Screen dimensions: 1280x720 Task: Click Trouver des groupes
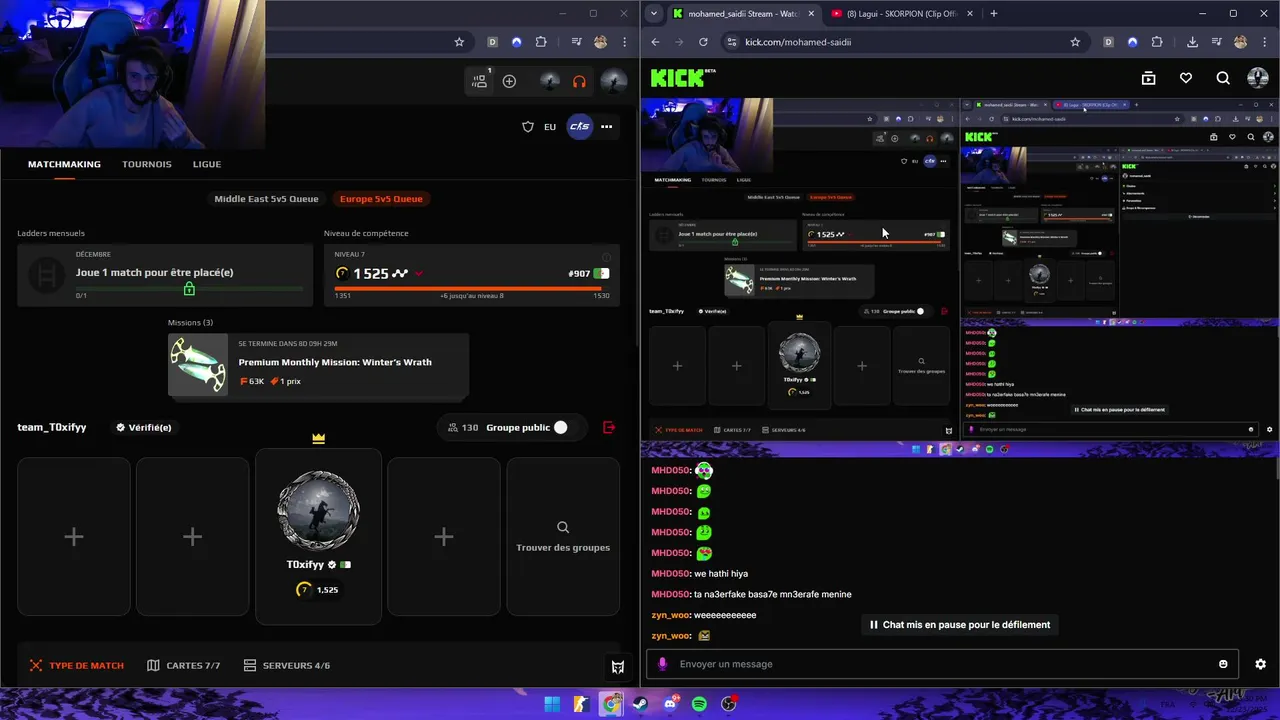click(x=563, y=537)
